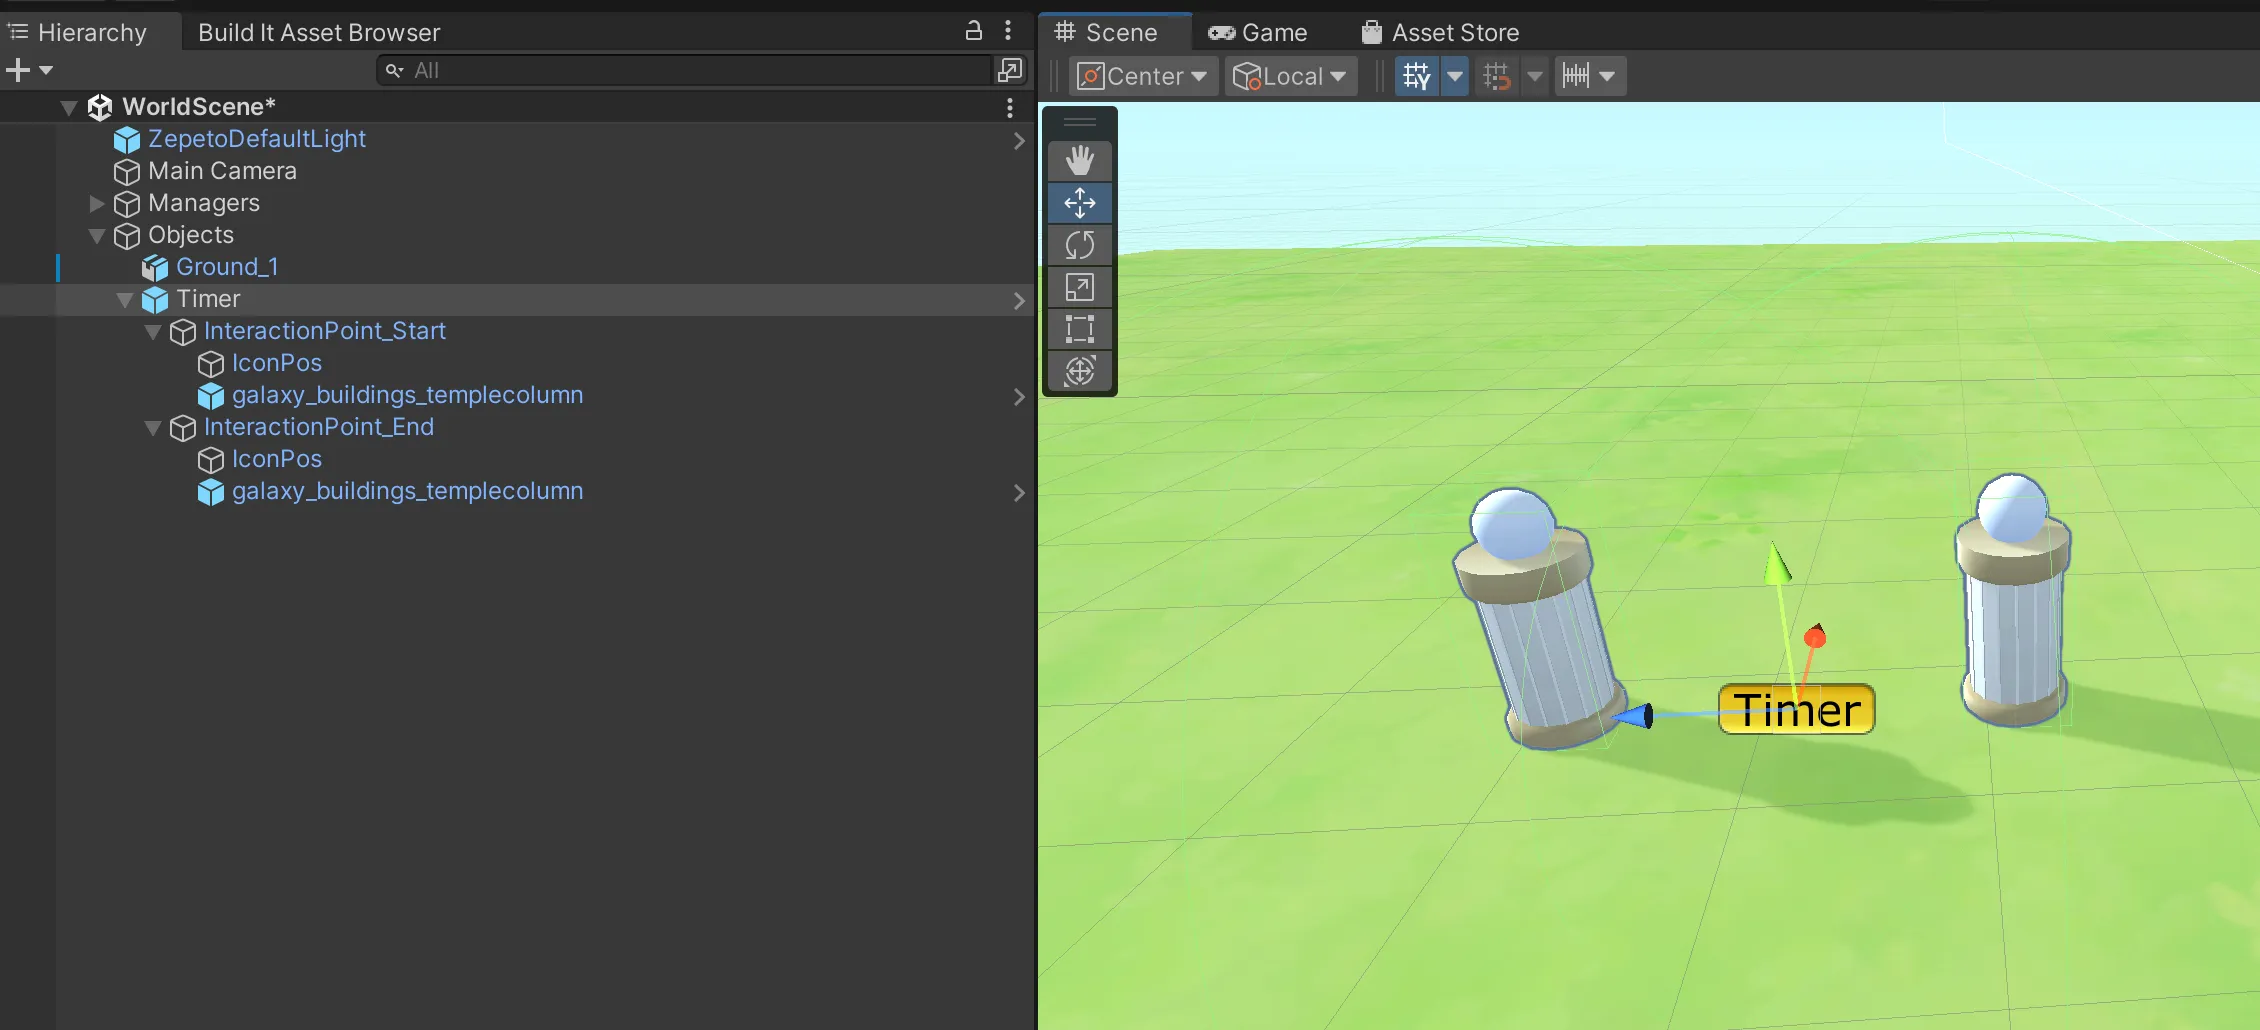Select Main Camera object
The height and width of the screenshot is (1030, 2260).
222,171
